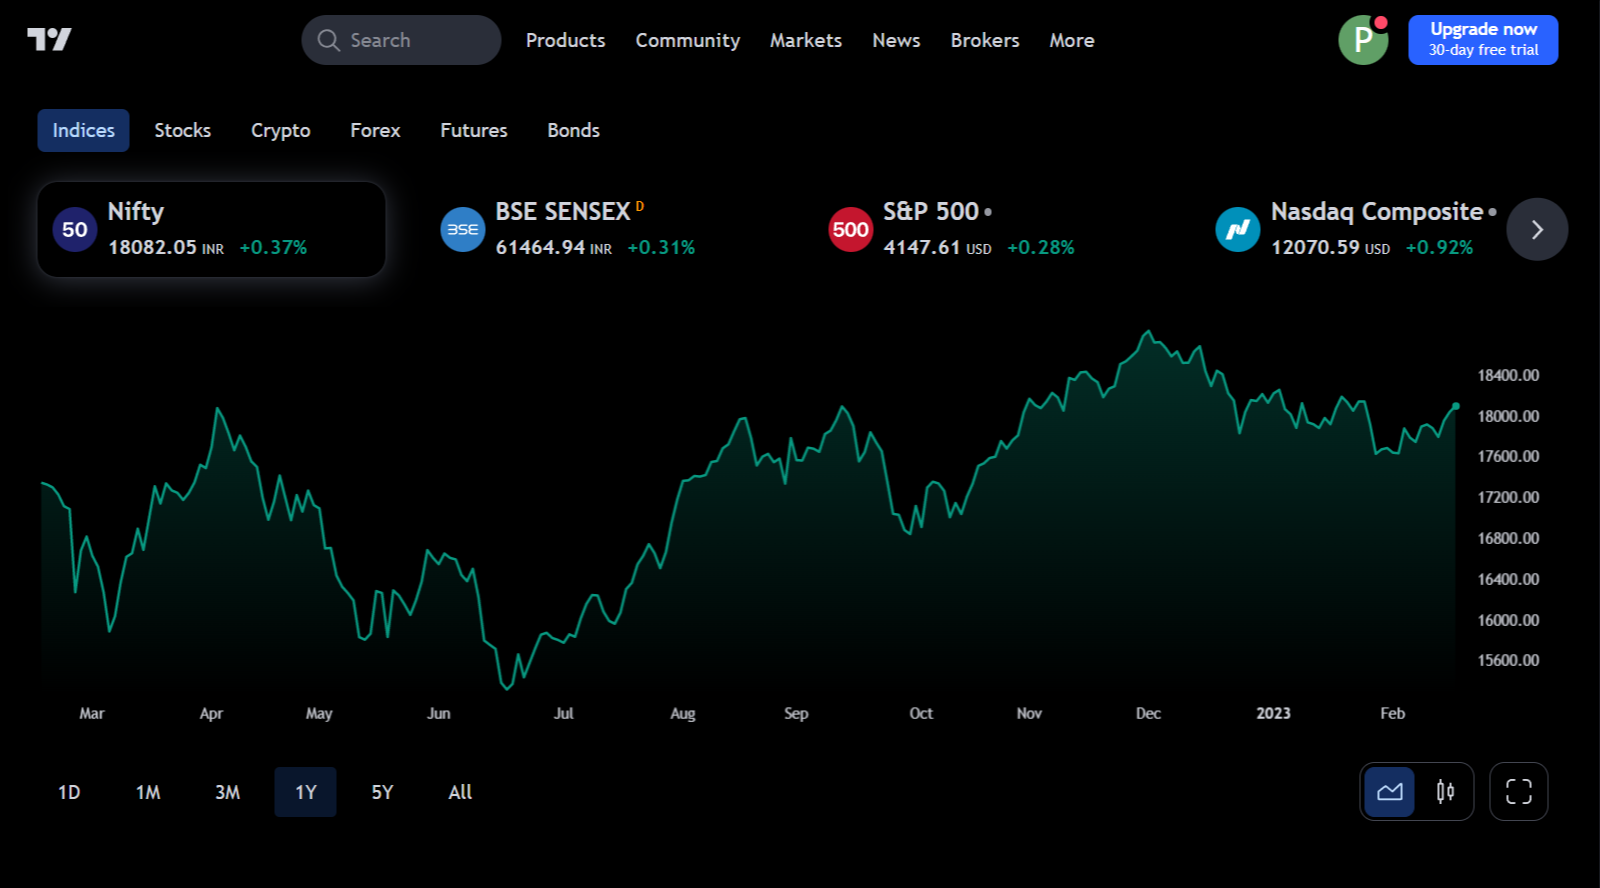Screen dimensions: 1600x888
Task: Click the Nasdaq value 12070.59
Action: pyautogui.click(x=1315, y=247)
